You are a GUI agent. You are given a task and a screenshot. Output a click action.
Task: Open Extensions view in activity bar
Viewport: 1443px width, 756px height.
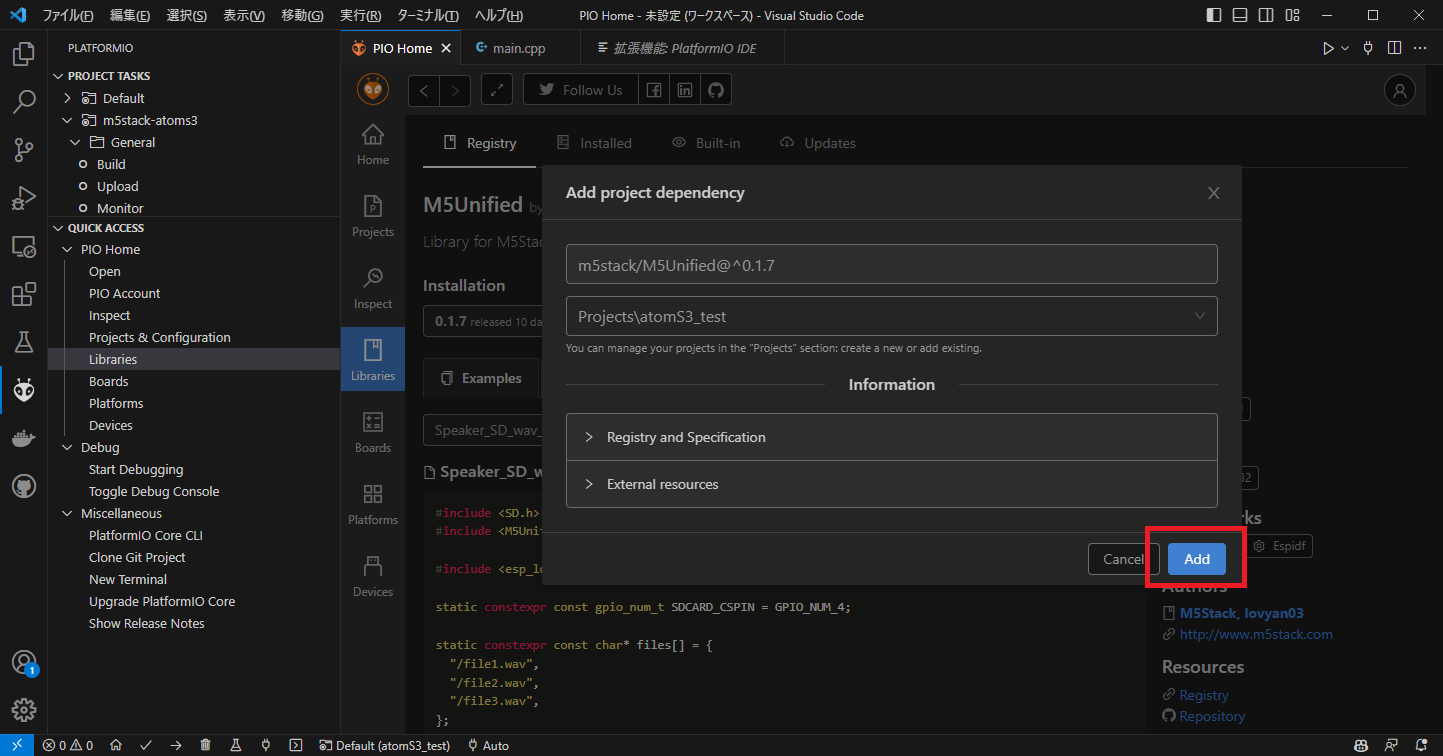[x=24, y=295]
